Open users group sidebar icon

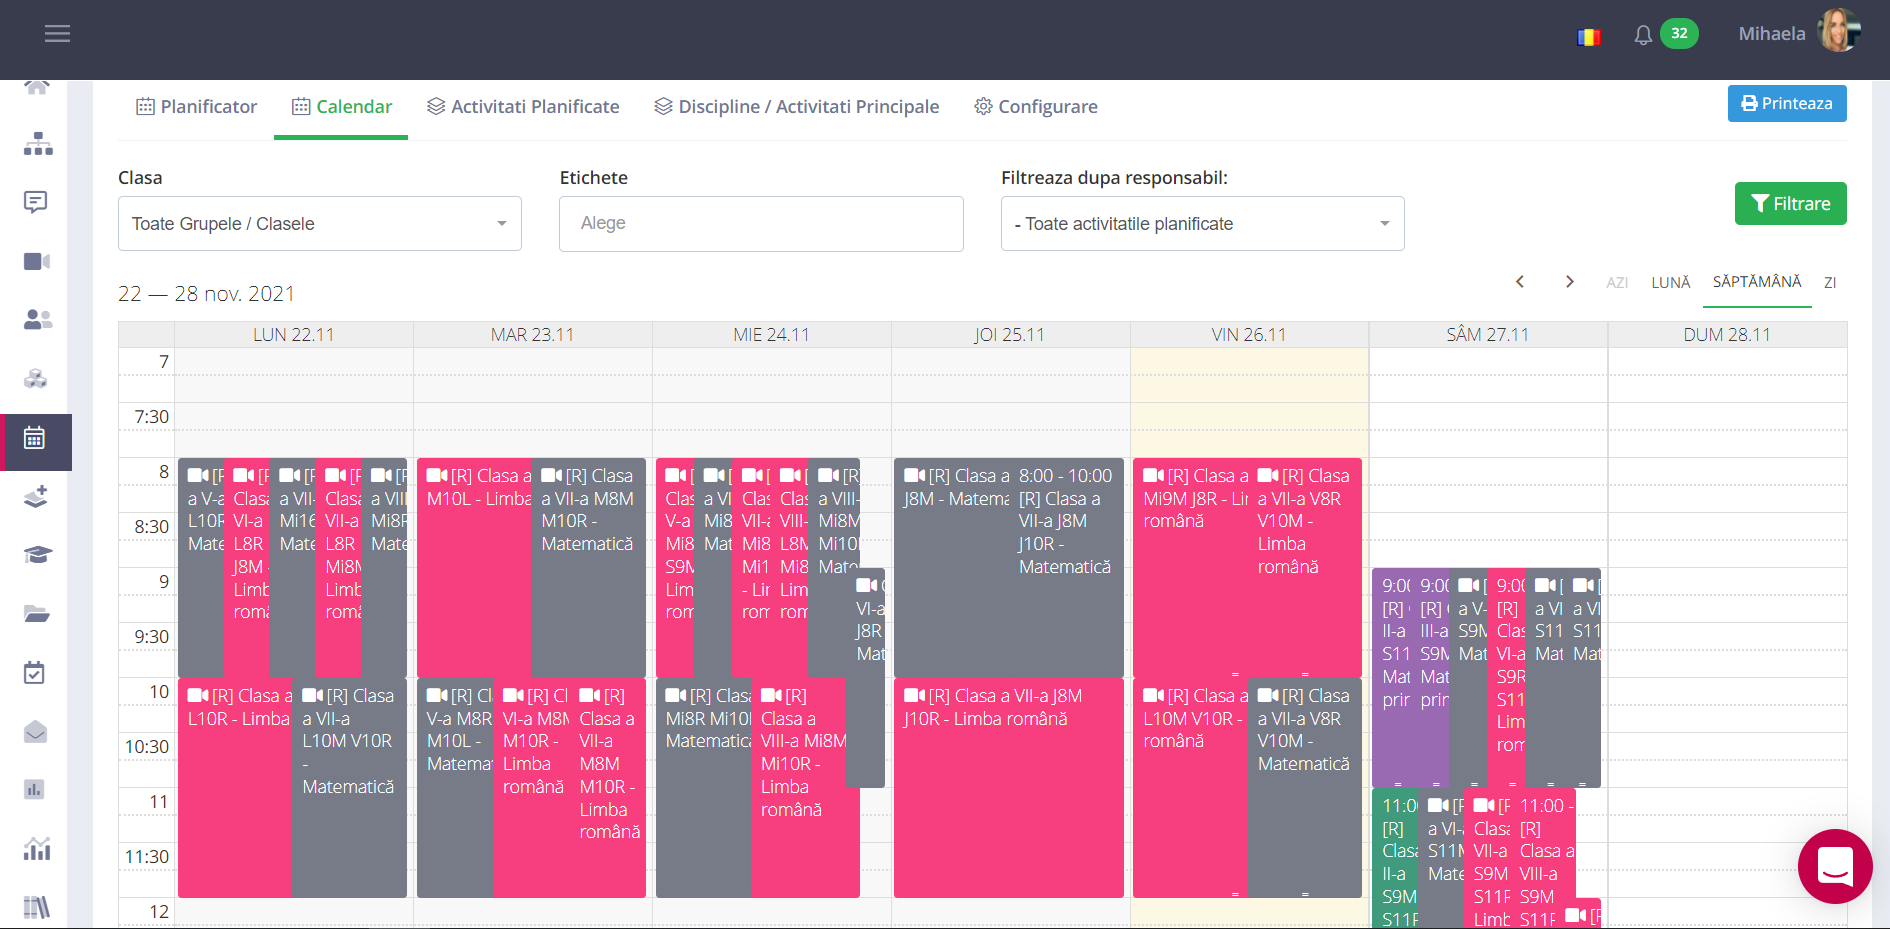pos(37,320)
